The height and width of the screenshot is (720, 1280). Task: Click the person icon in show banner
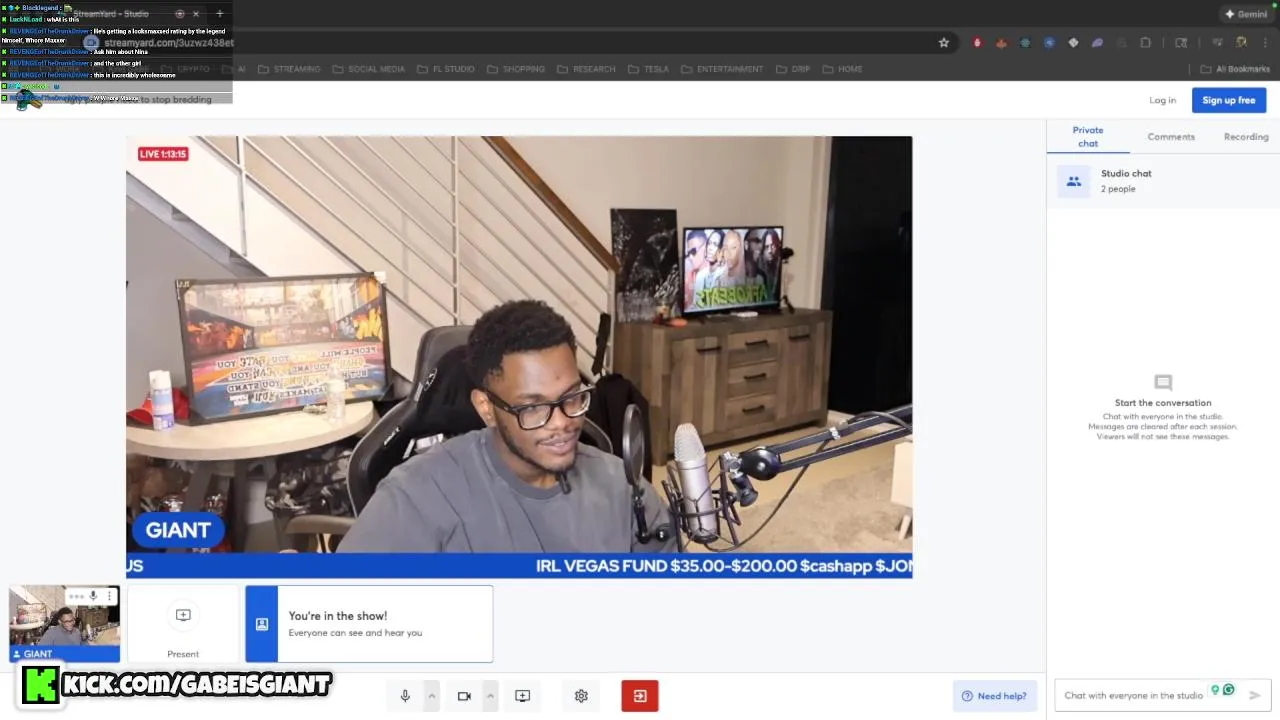click(x=262, y=624)
